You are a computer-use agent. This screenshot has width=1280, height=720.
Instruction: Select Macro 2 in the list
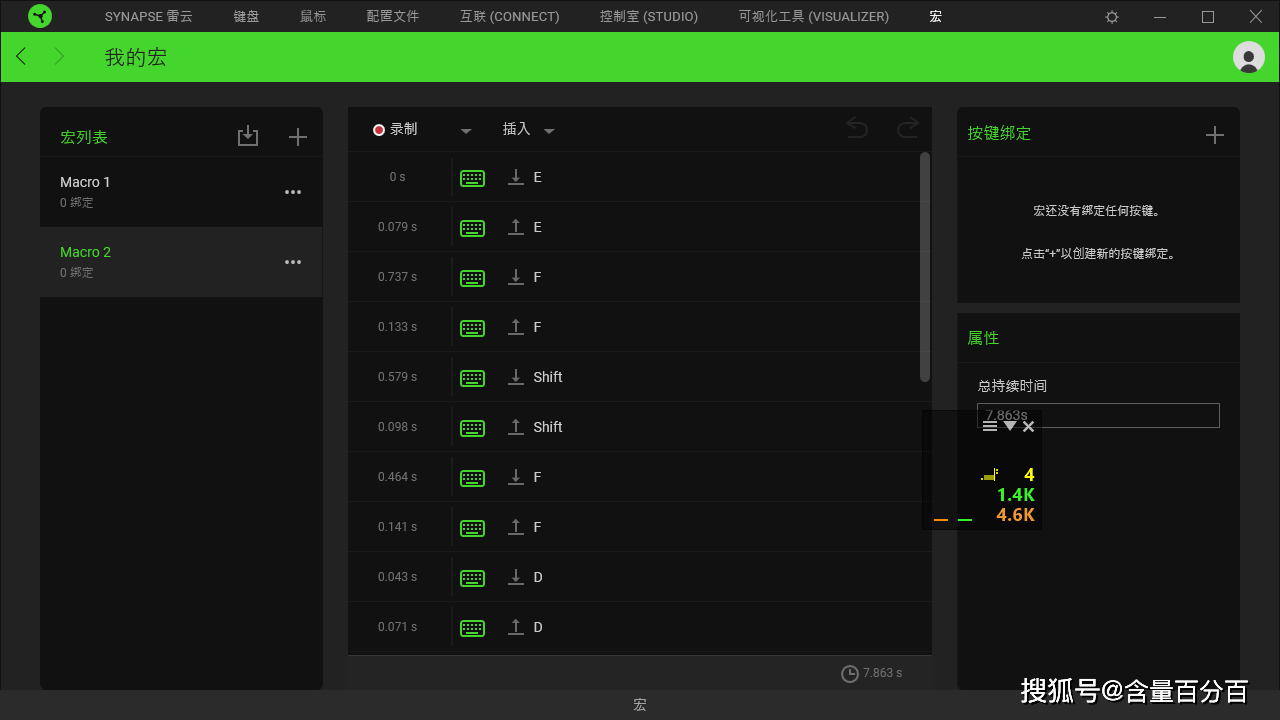pyautogui.click(x=181, y=262)
